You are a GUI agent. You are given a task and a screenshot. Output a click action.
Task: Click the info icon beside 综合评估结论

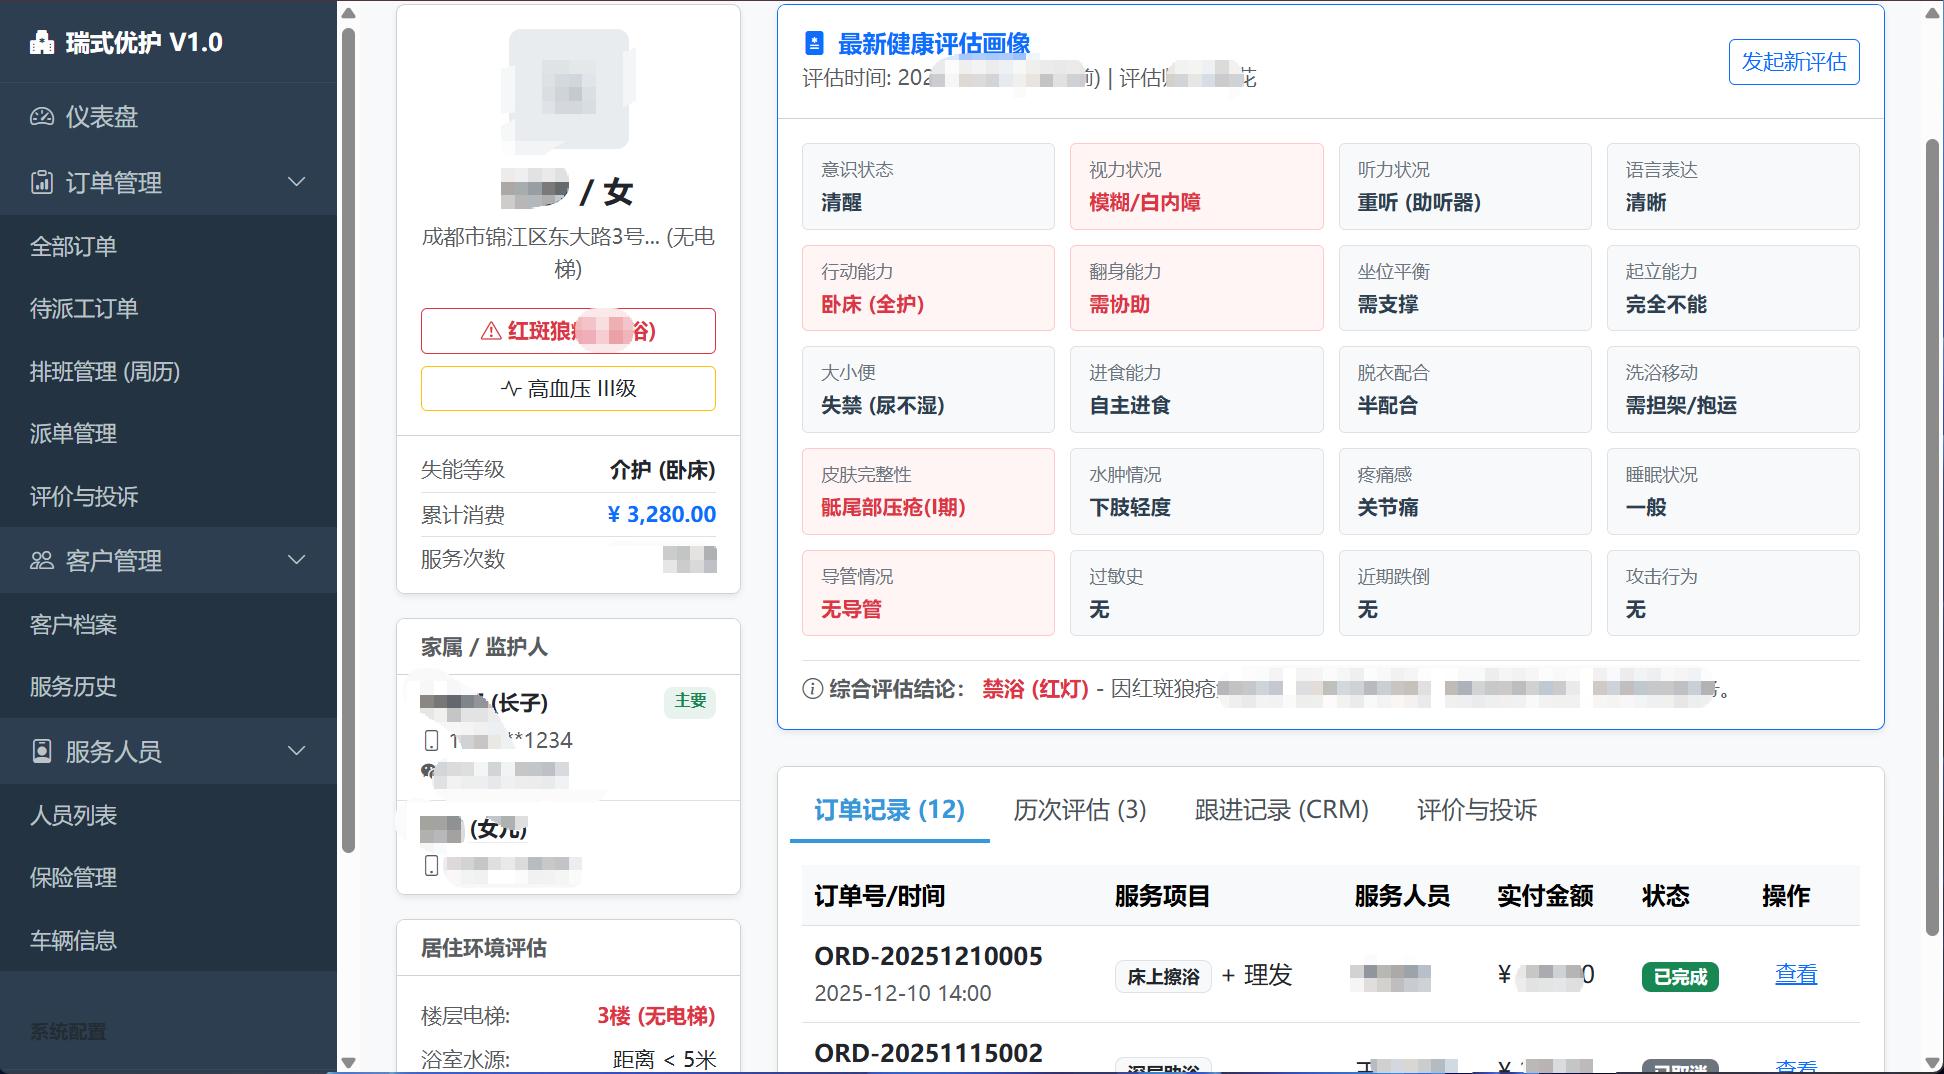tap(812, 689)
